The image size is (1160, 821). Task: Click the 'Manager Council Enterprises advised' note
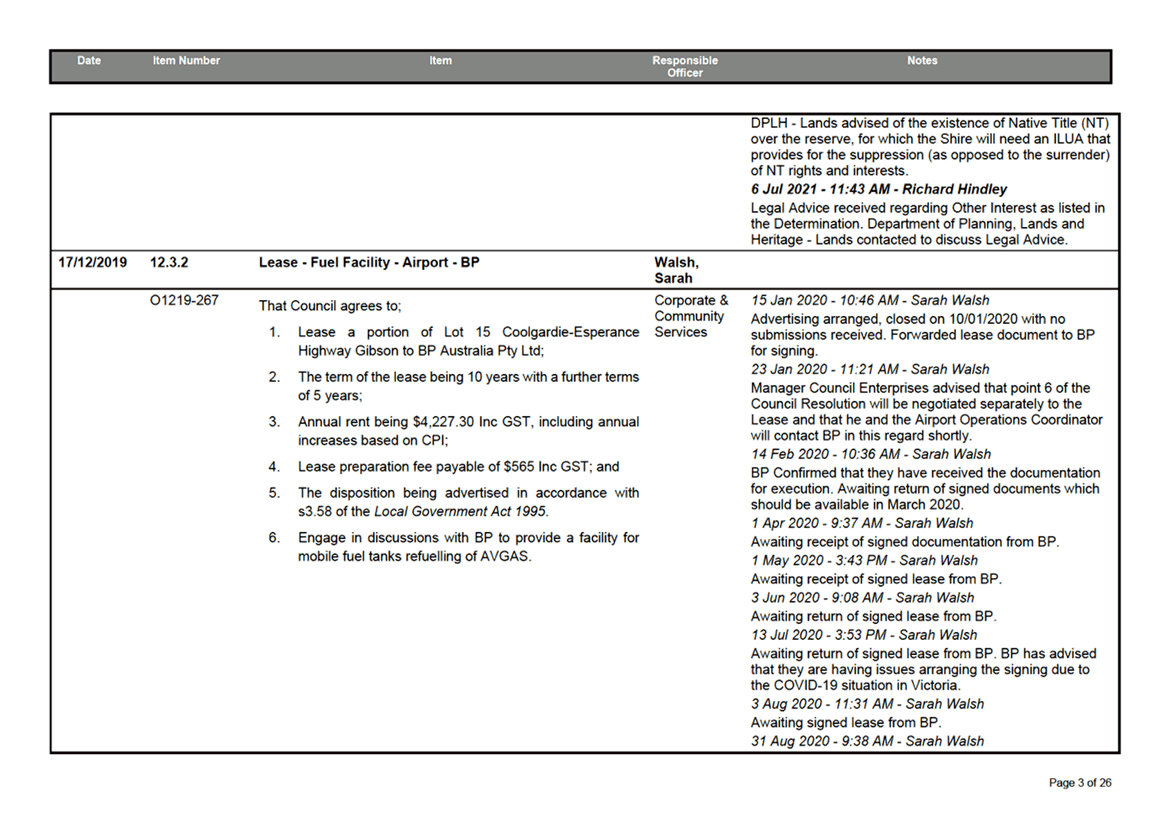(x=926, y=412)
